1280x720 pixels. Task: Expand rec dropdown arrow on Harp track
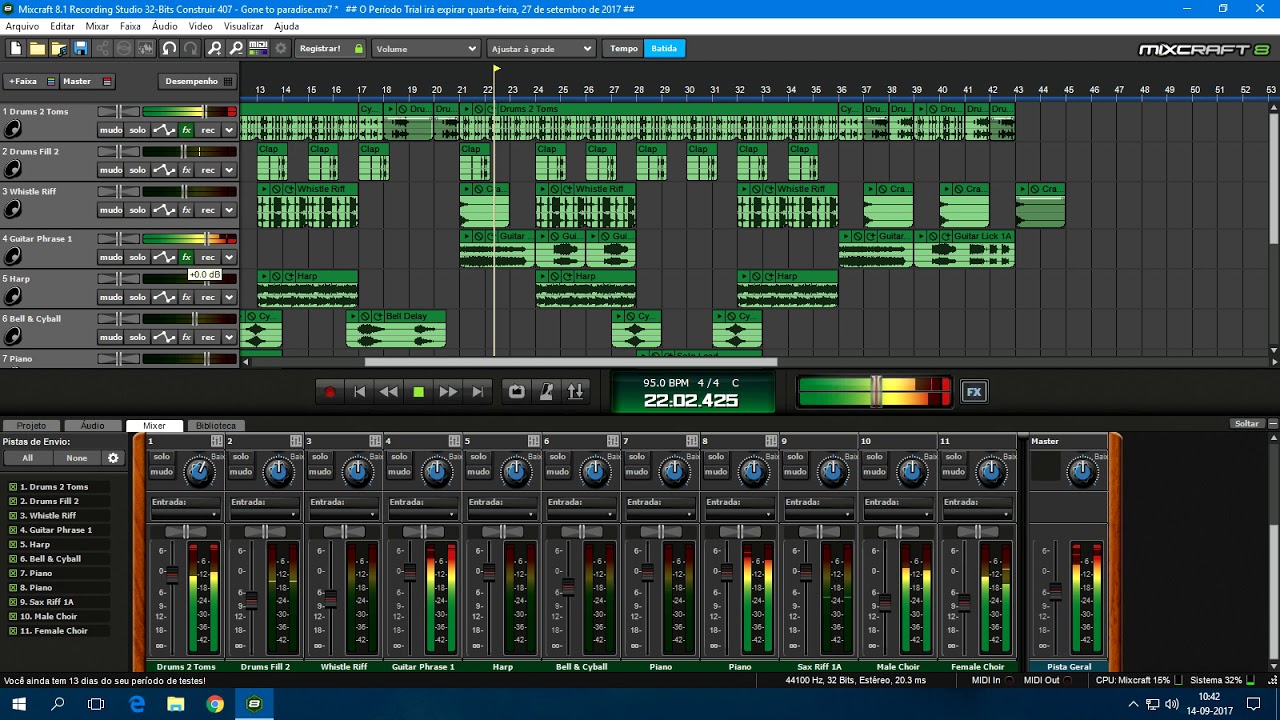229,297
